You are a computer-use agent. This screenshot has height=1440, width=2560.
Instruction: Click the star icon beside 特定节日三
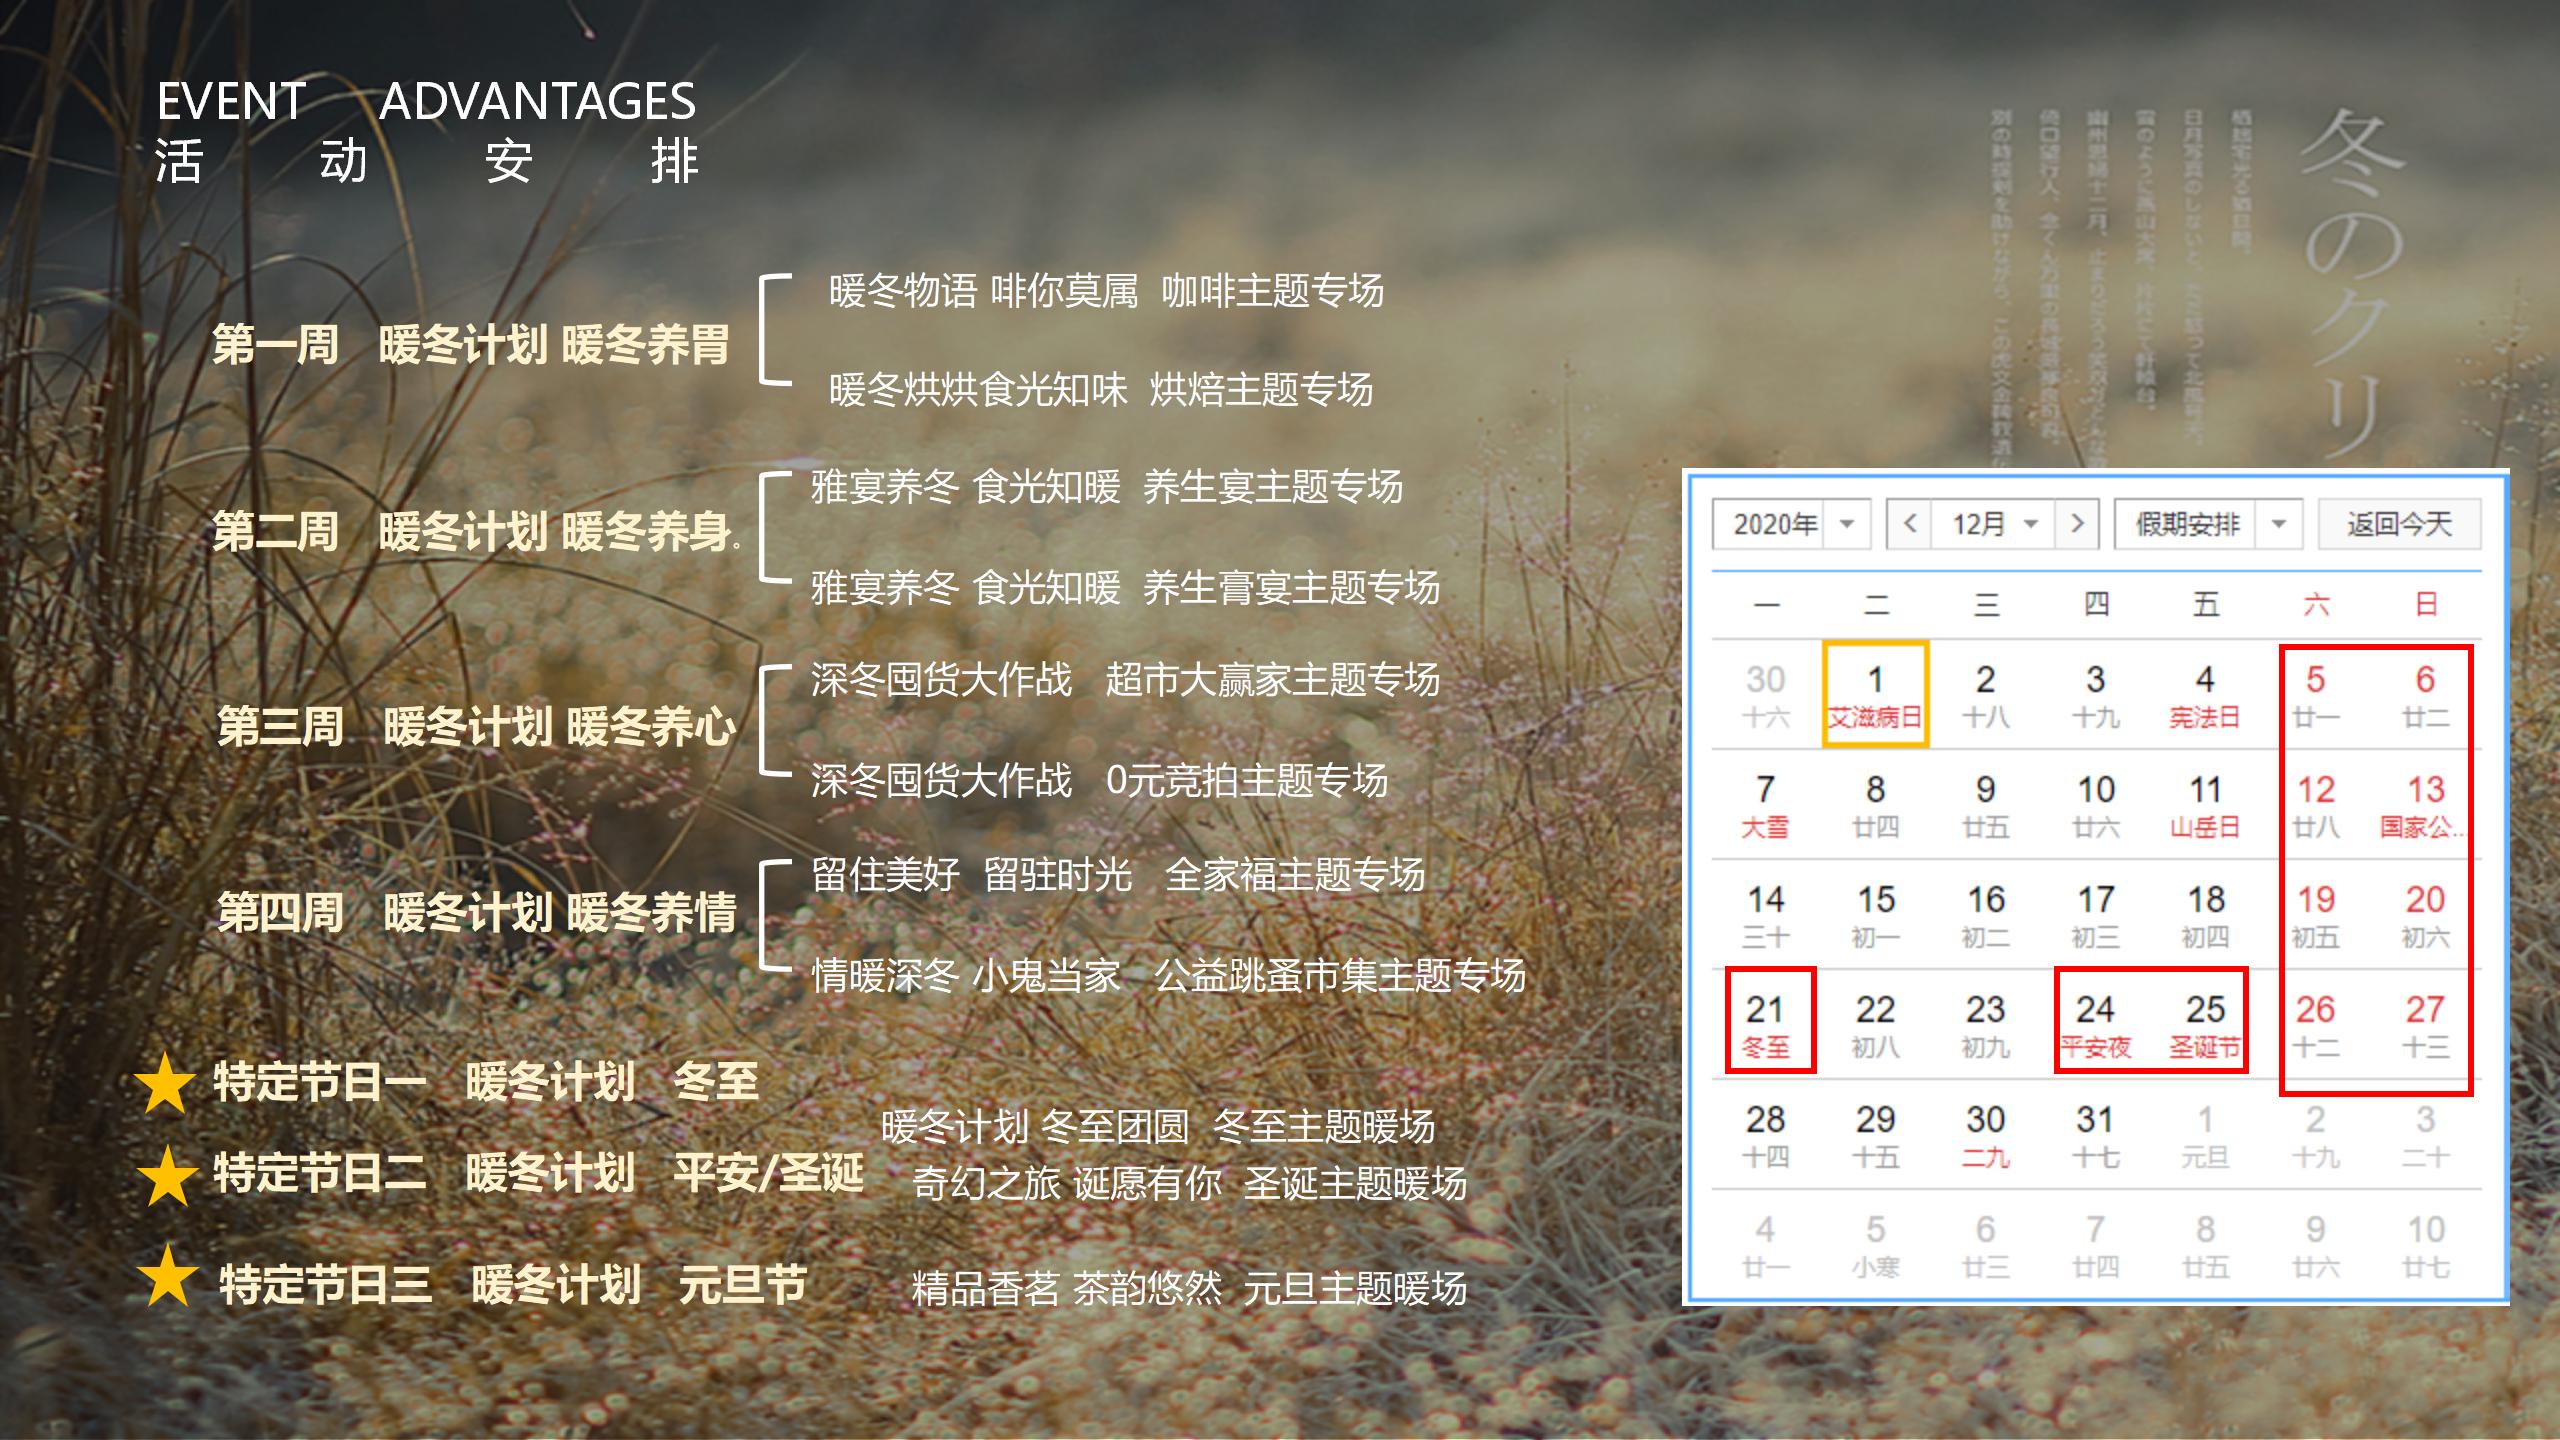[x=168, y=1275]
